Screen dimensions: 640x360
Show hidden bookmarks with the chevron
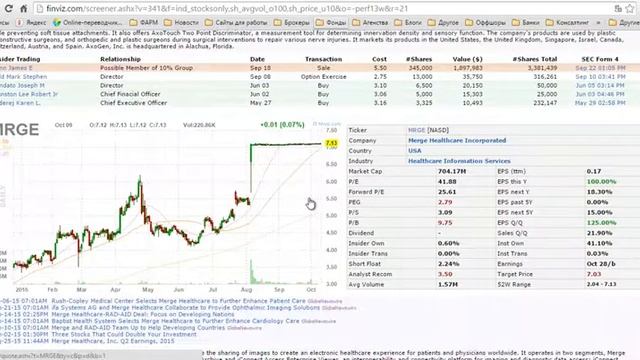(x=598, y=22)
